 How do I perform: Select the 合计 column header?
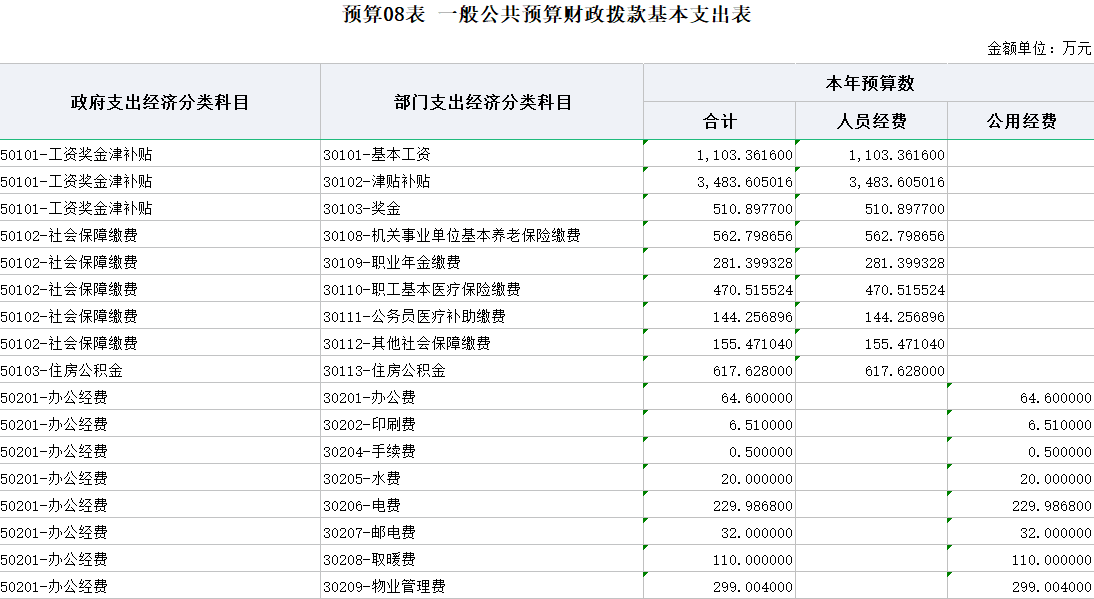point(719,121)
